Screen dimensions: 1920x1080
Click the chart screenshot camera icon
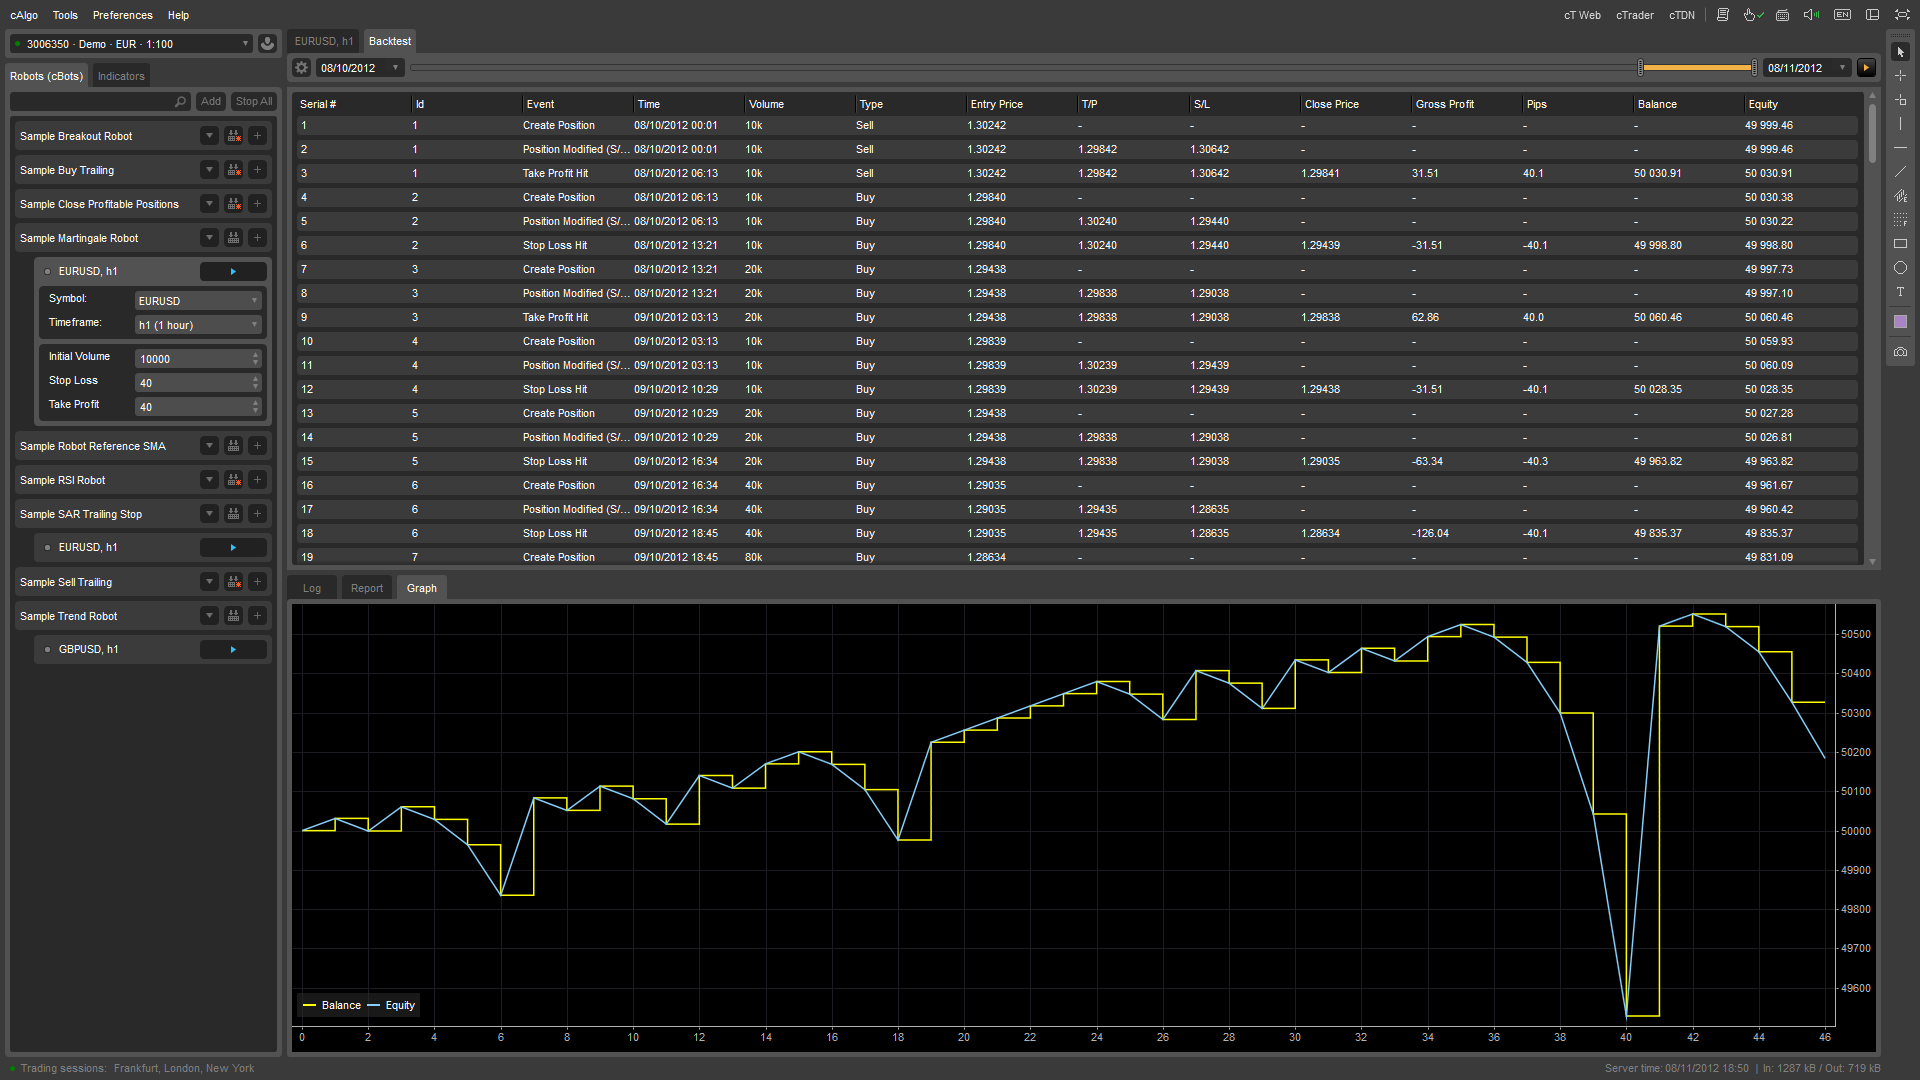click(1900, 352)
